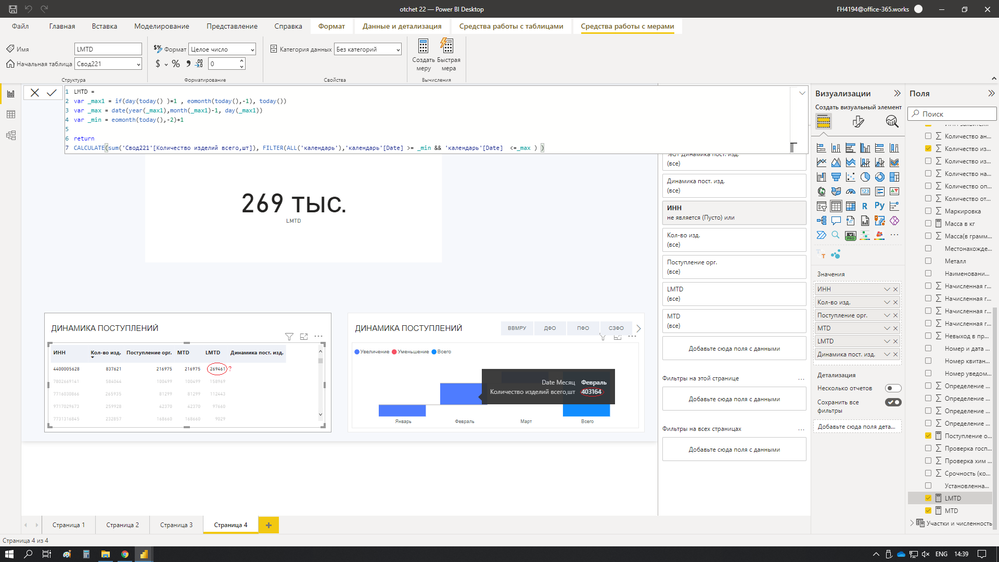Toggle the Несколько отчетов switch

tap(893, 388)
